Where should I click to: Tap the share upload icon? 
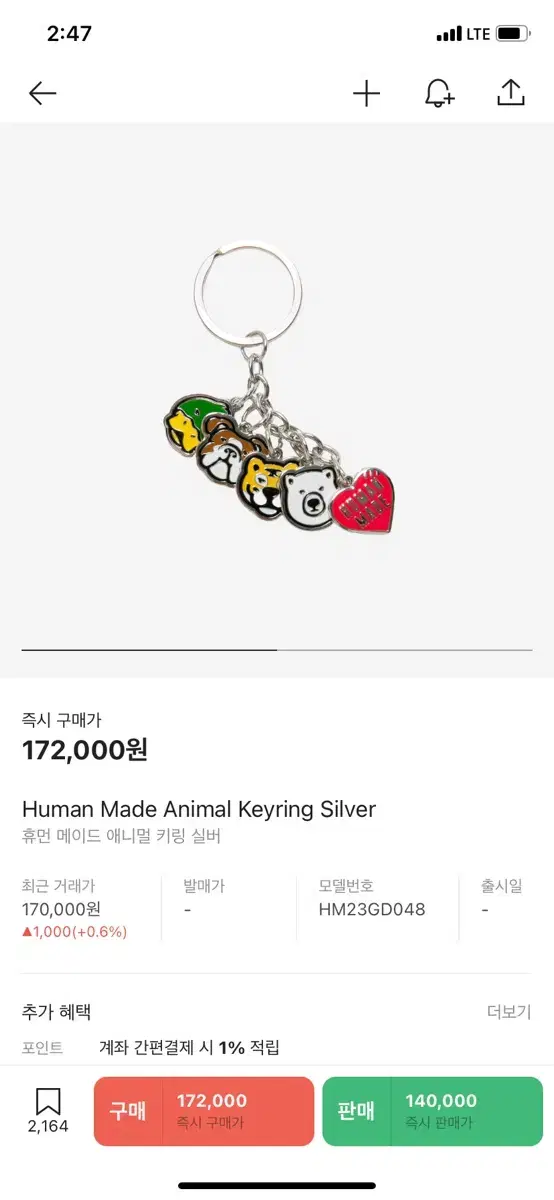[x=511, y=93]
